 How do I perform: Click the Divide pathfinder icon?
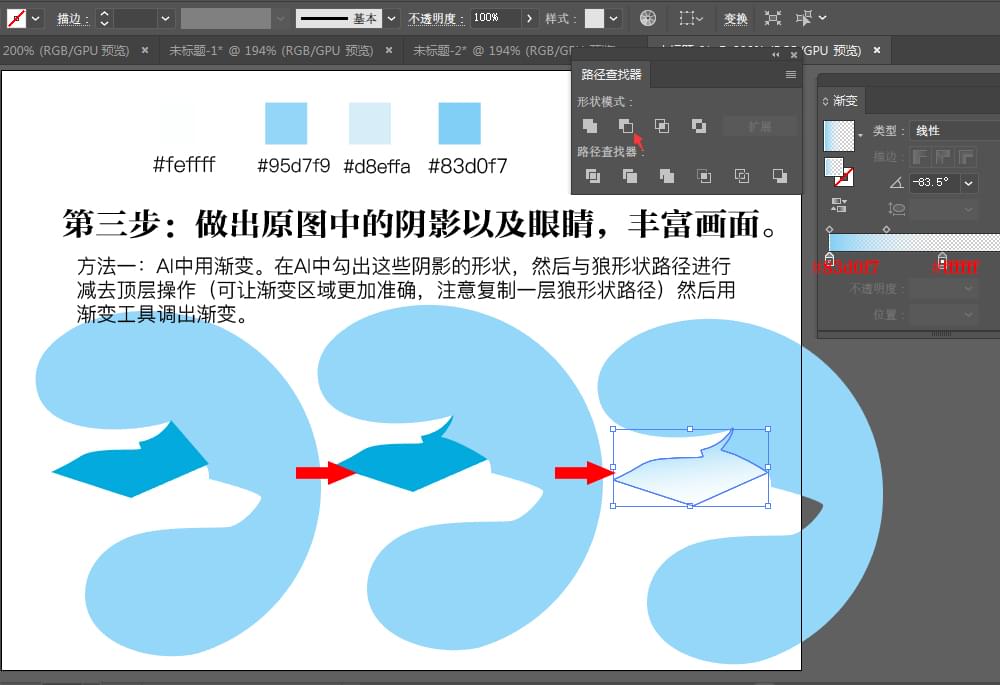(x=592, y=176)
